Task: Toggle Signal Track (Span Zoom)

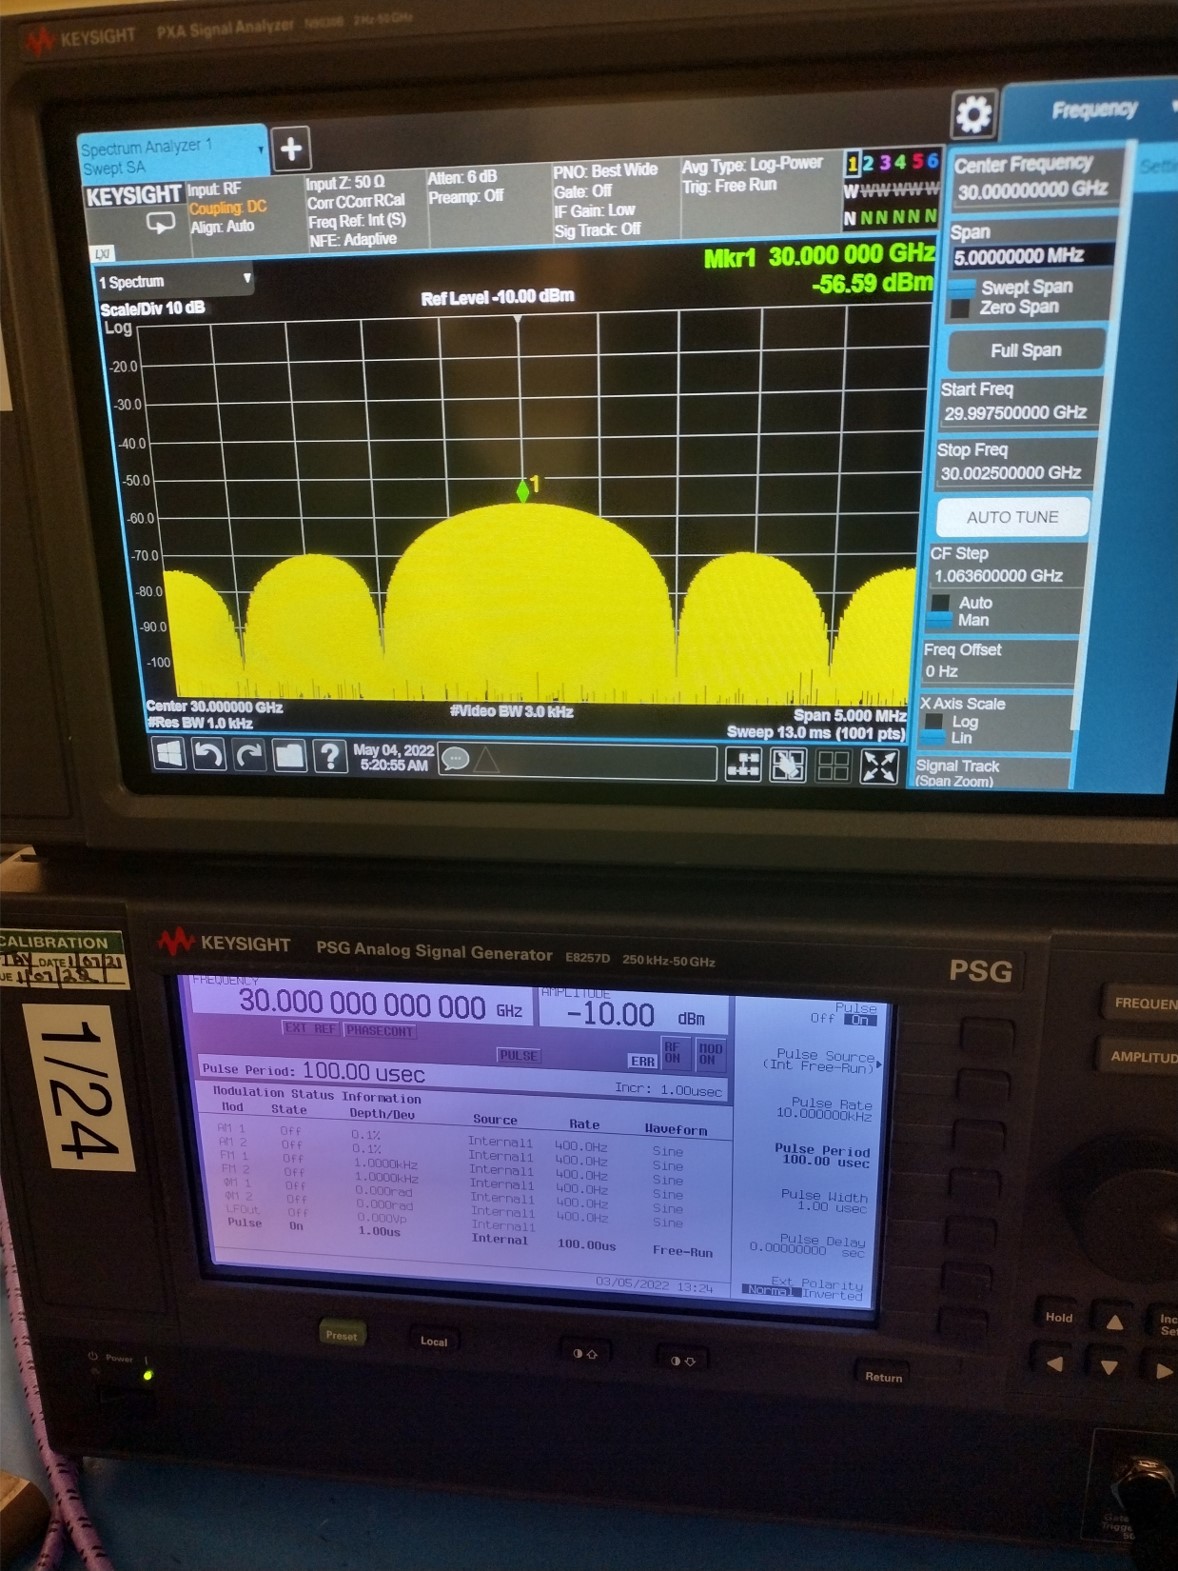Action: [x=990, y=773]
